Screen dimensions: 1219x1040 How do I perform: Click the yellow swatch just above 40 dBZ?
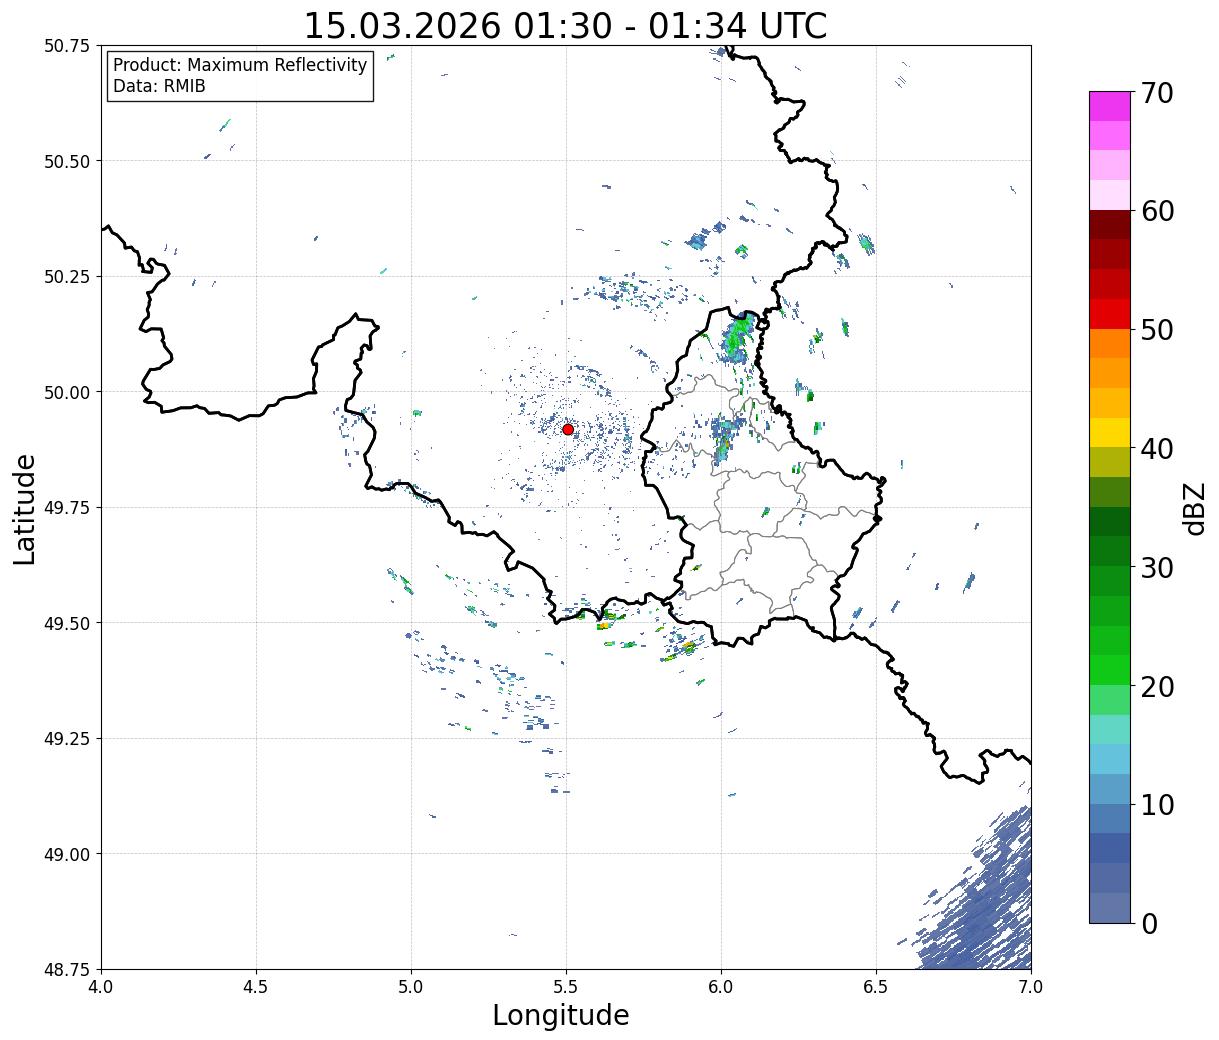1110,433
